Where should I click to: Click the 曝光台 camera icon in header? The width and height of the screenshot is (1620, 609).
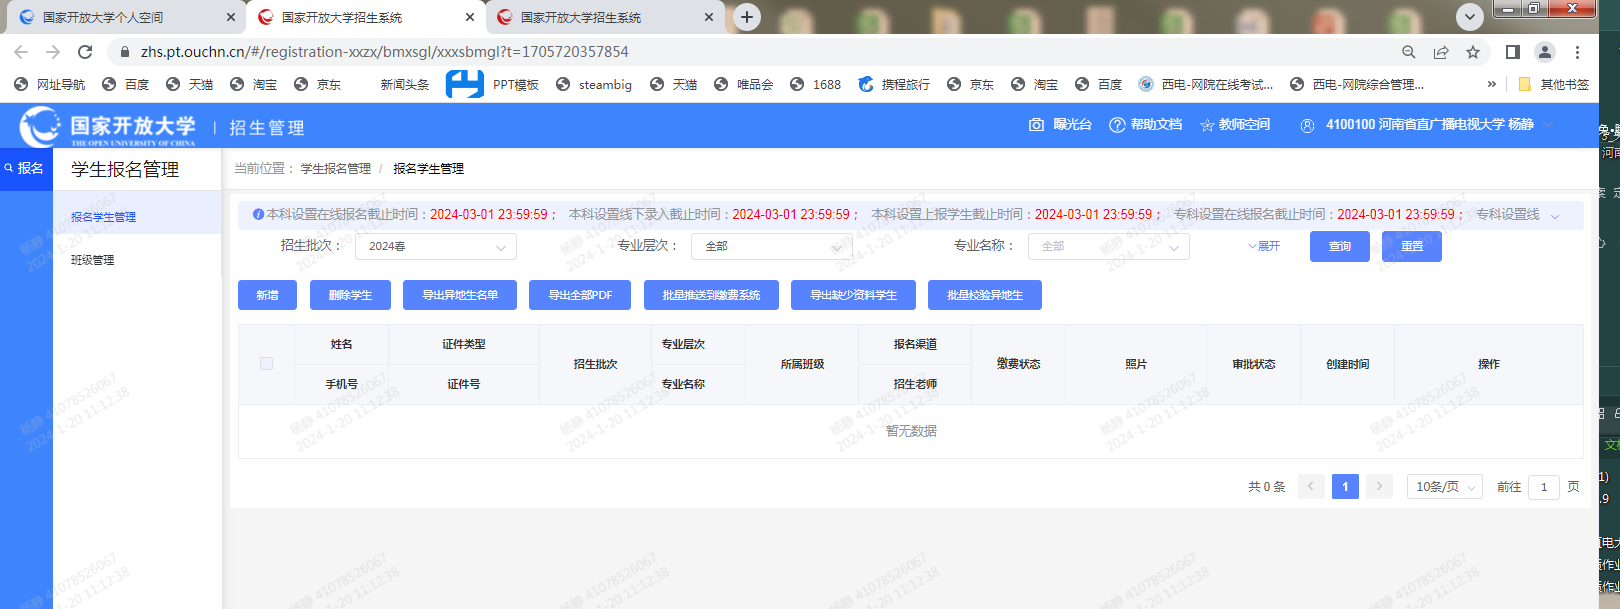[x=1036, y=125]
